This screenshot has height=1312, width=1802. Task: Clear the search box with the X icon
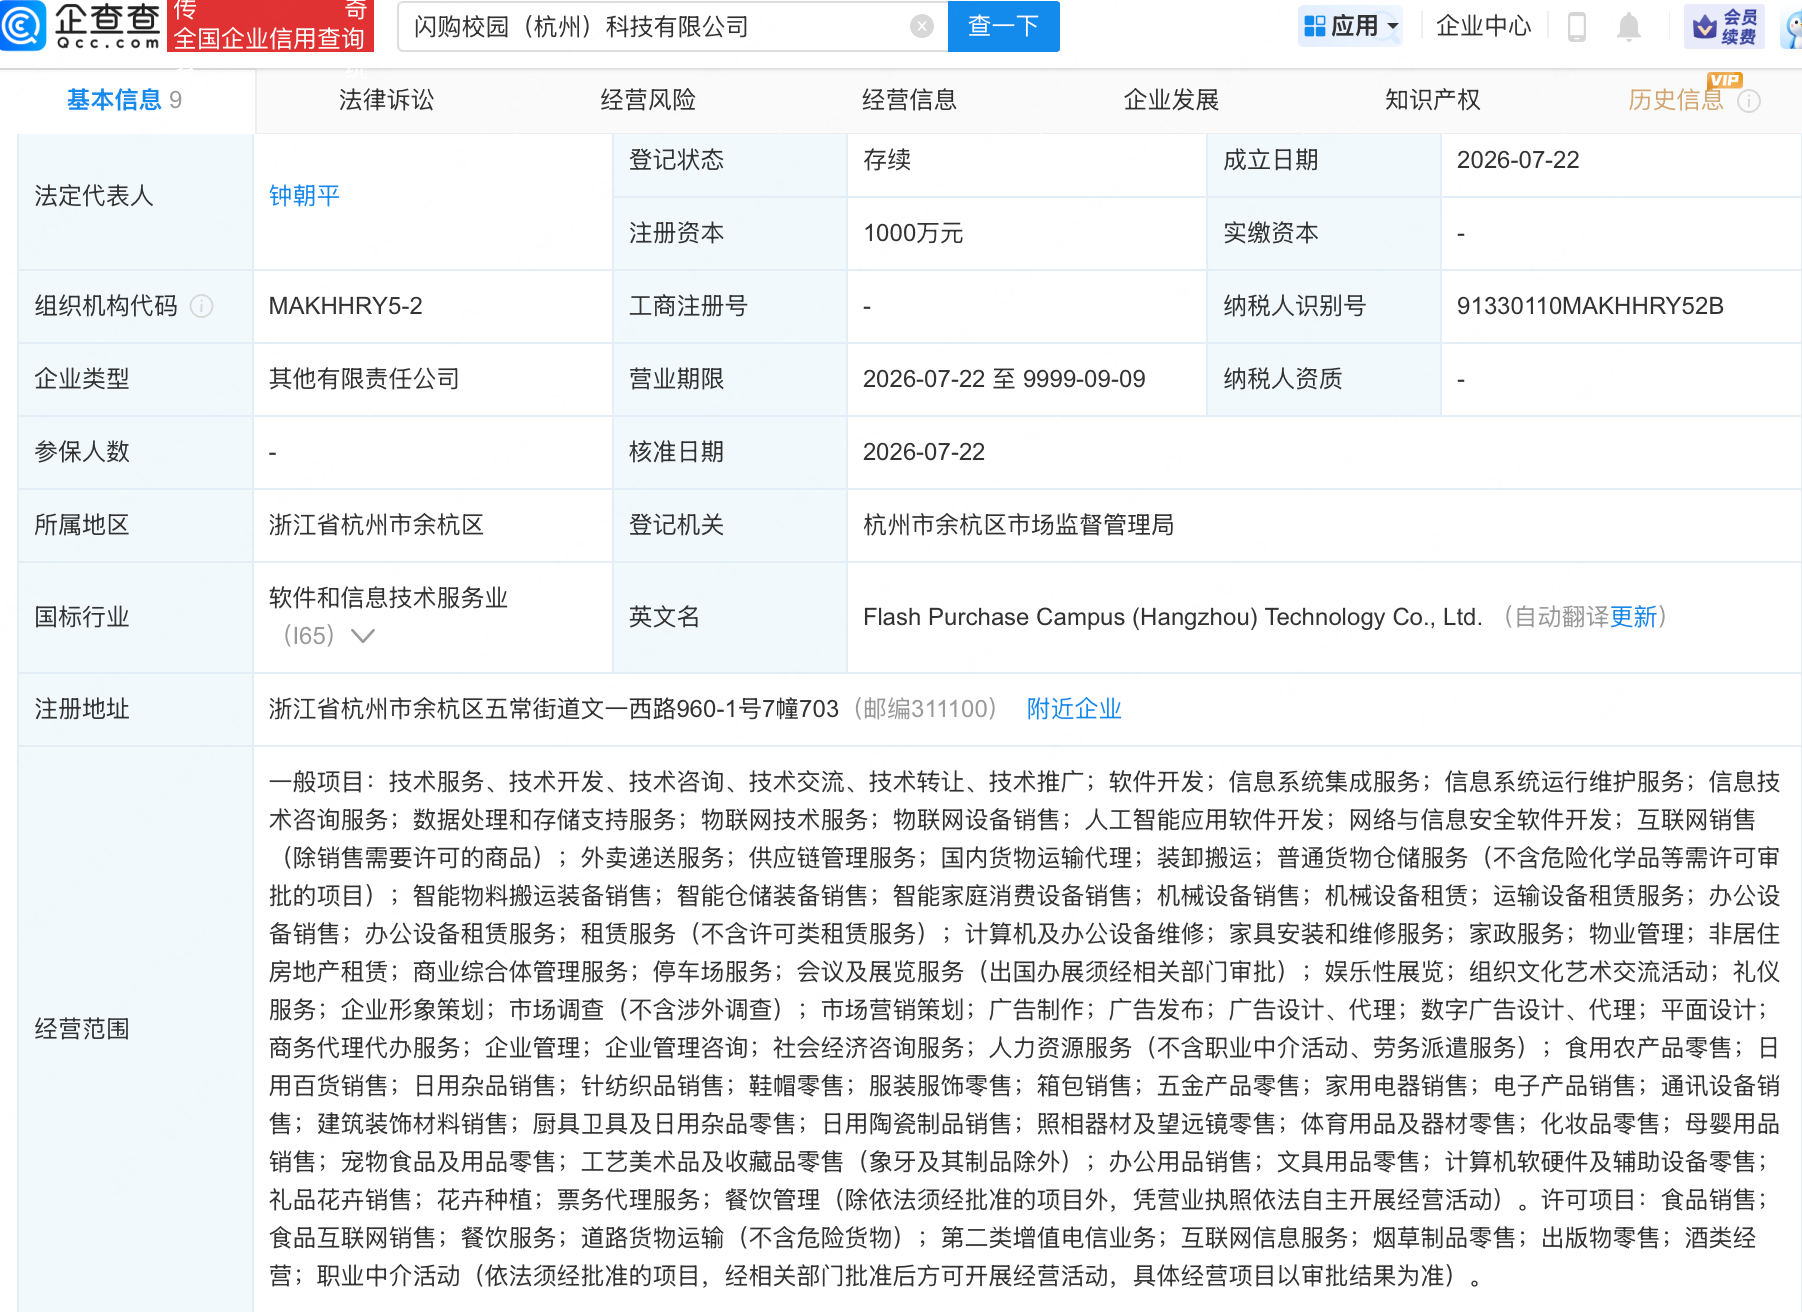(x=922, y=27)
